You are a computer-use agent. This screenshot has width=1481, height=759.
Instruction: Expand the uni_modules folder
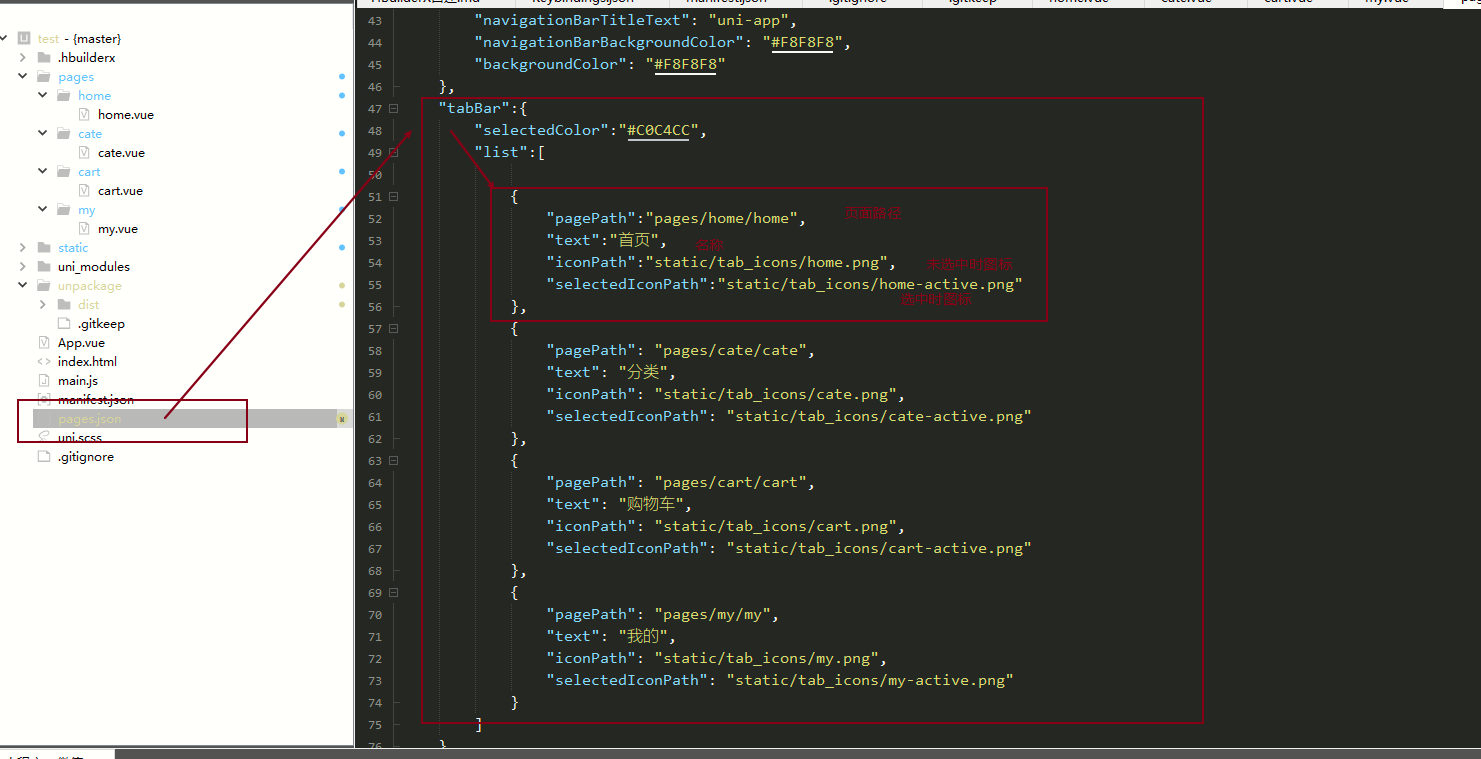pos(21,267)
